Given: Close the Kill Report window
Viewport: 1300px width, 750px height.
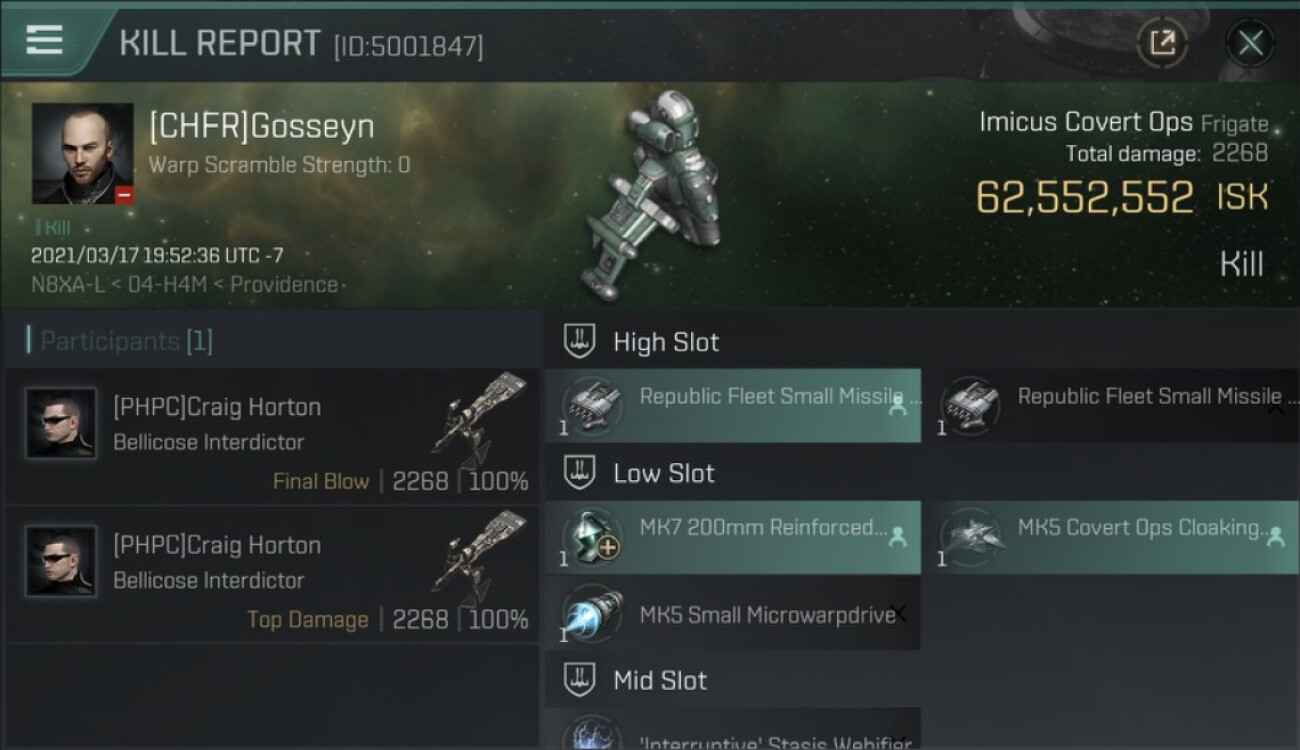Looking at the screenshot, I should coord(1250,43).
